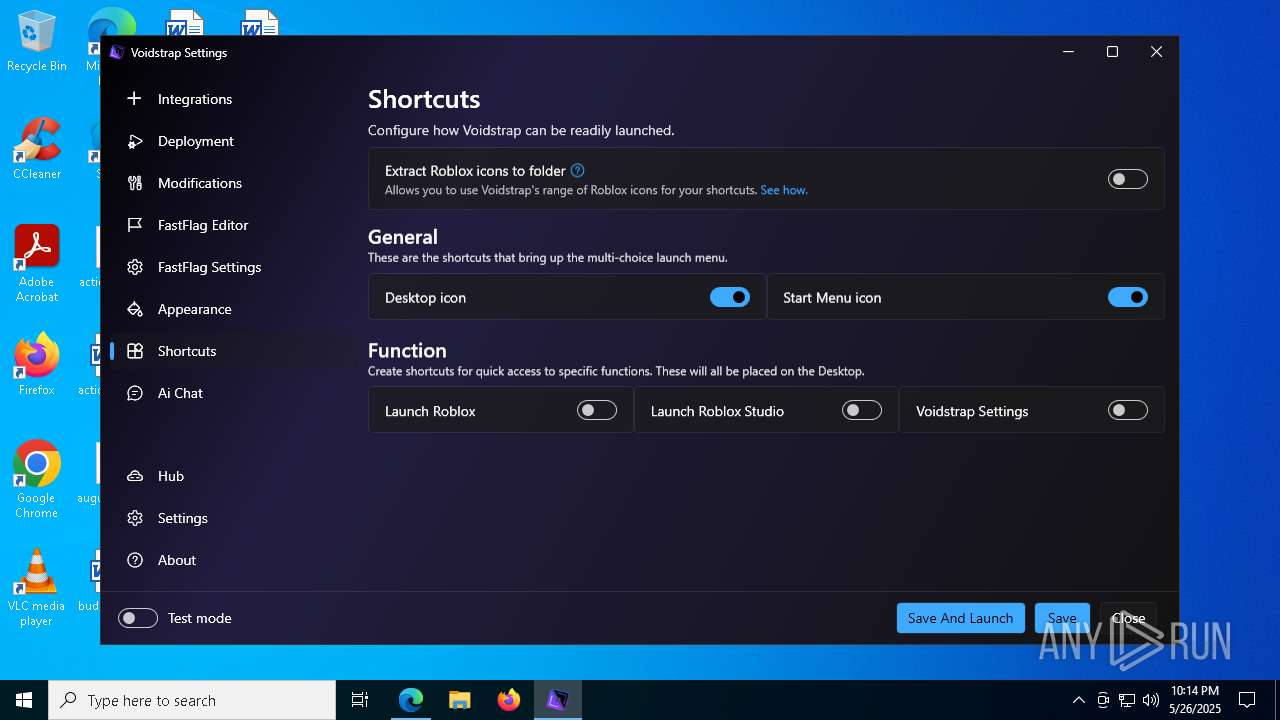The width and height of the screenshot is (1280, 720).
Task: Open the notification center icon
Action: click(1247, 700)
